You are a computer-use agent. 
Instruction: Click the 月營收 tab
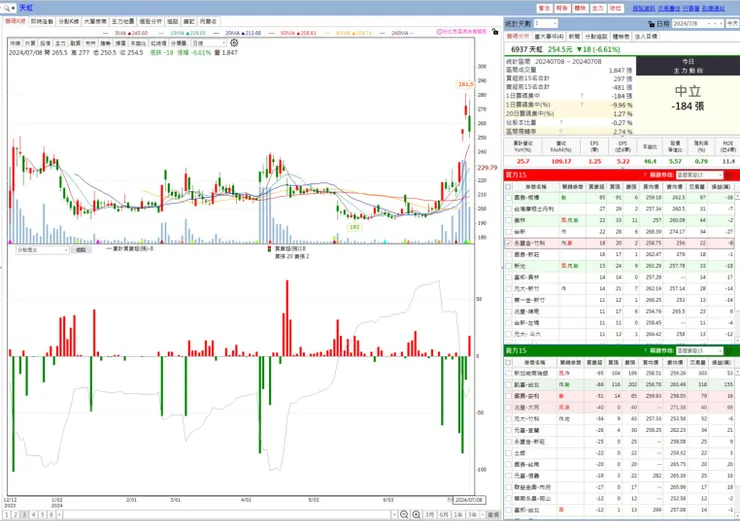coord(208,22)
